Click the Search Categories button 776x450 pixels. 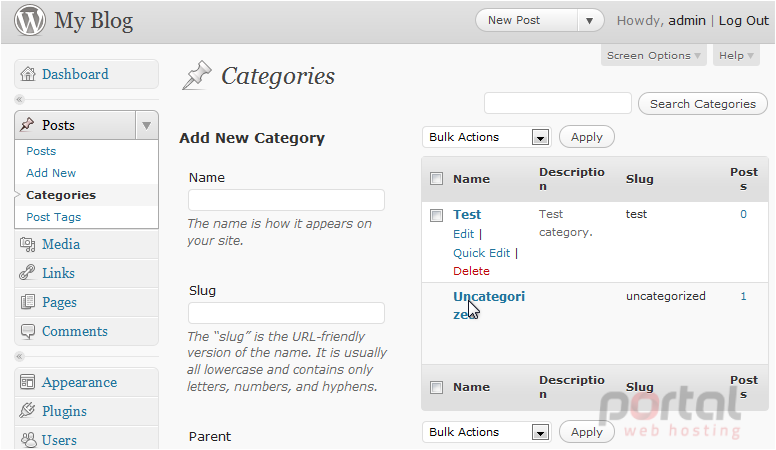pyautogui.click(x=703, y=104)
